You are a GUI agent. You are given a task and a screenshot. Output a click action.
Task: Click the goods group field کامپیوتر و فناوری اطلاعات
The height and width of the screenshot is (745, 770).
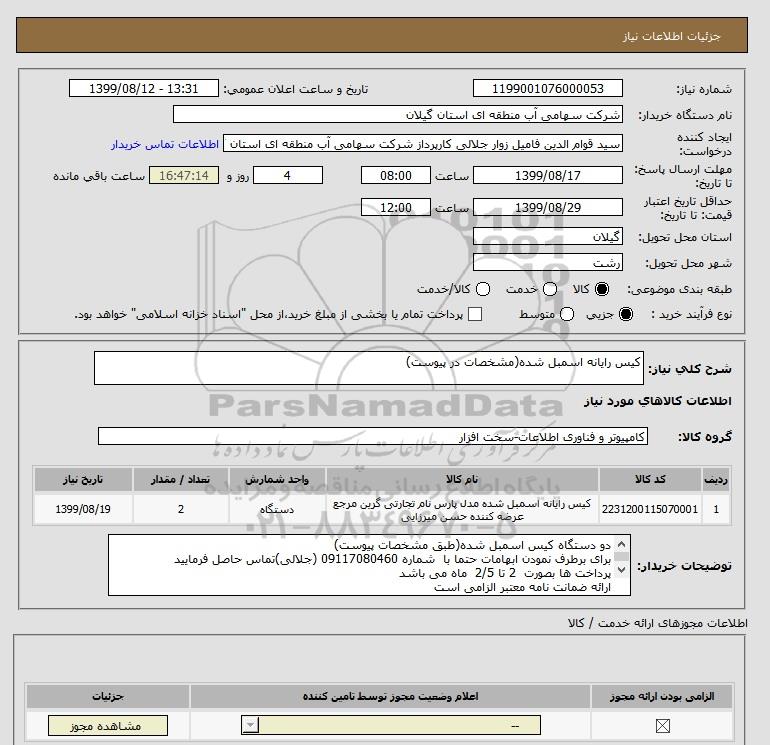[x=373, y=436]
